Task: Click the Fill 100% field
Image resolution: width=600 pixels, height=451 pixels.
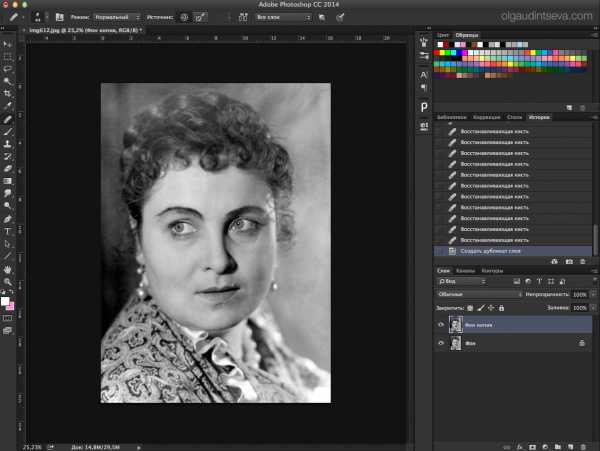Action: click(x=580, y=308)
